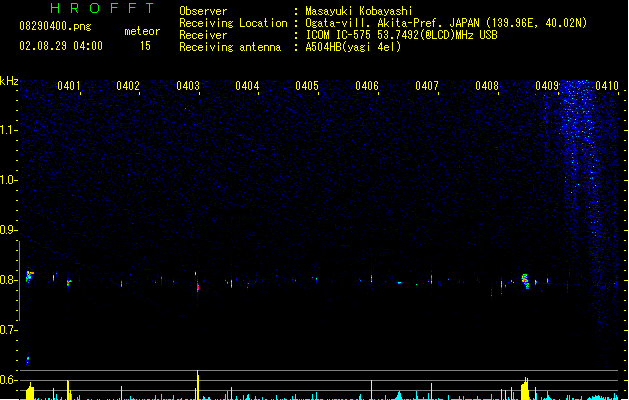Image resolution: width=629 pixels, height=400 pixels.
Task: Click the HROFFT title text
Action: click(102, 8)
